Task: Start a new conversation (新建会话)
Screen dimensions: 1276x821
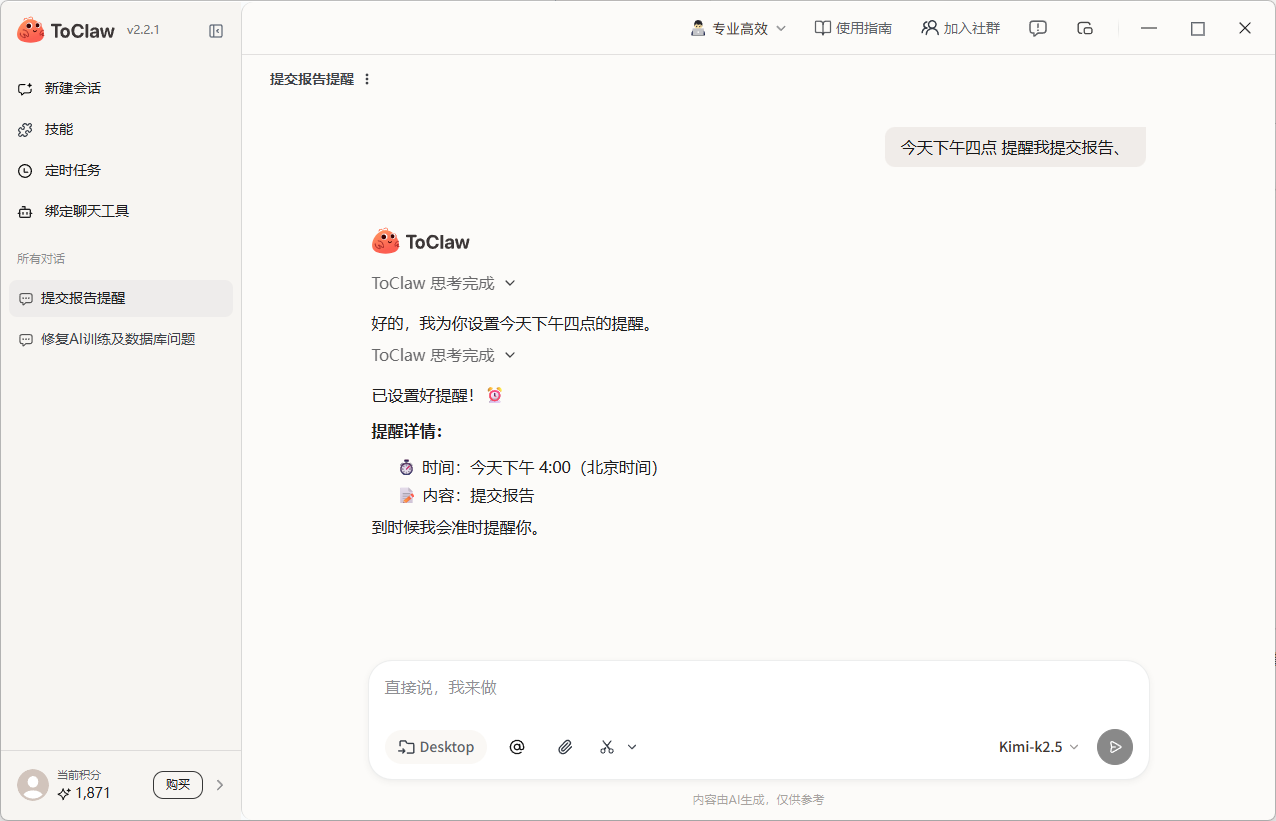Action: point(121,88)
